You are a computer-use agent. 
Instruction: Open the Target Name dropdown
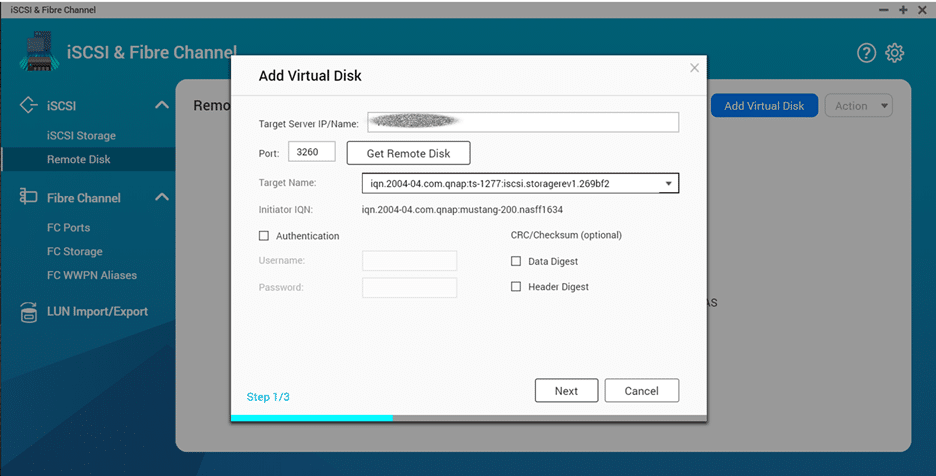(x=520, y=183)
